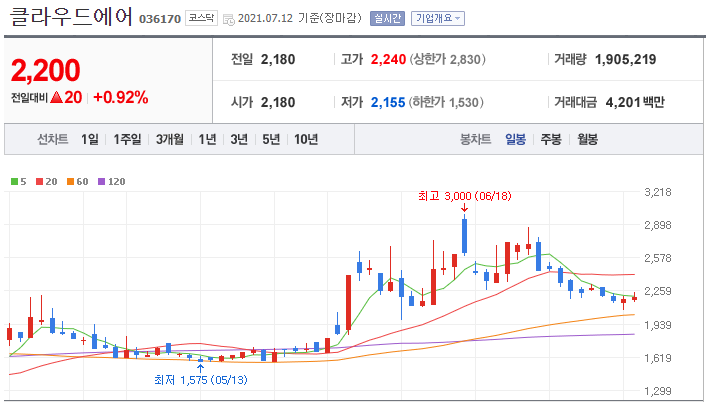Click the 하한가 1,530 text
This screenshot has width=706, height=402.
(x=446, y=103)
